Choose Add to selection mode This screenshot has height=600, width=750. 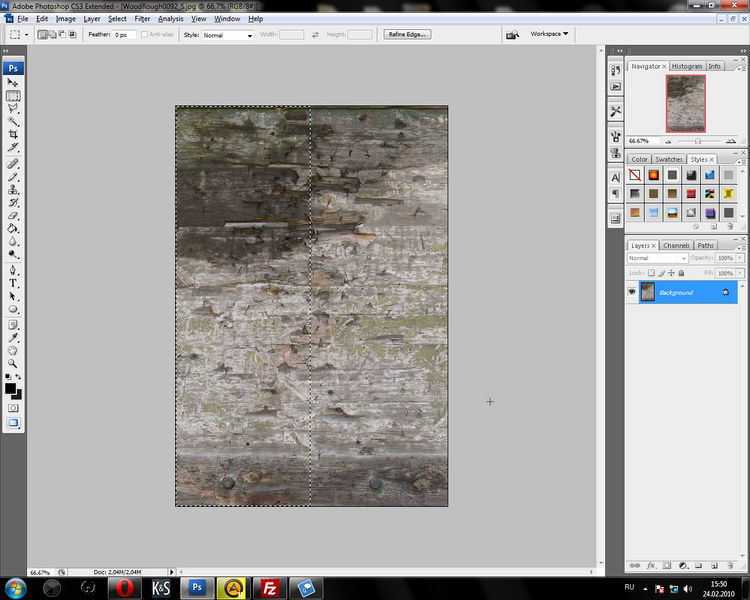52,34
